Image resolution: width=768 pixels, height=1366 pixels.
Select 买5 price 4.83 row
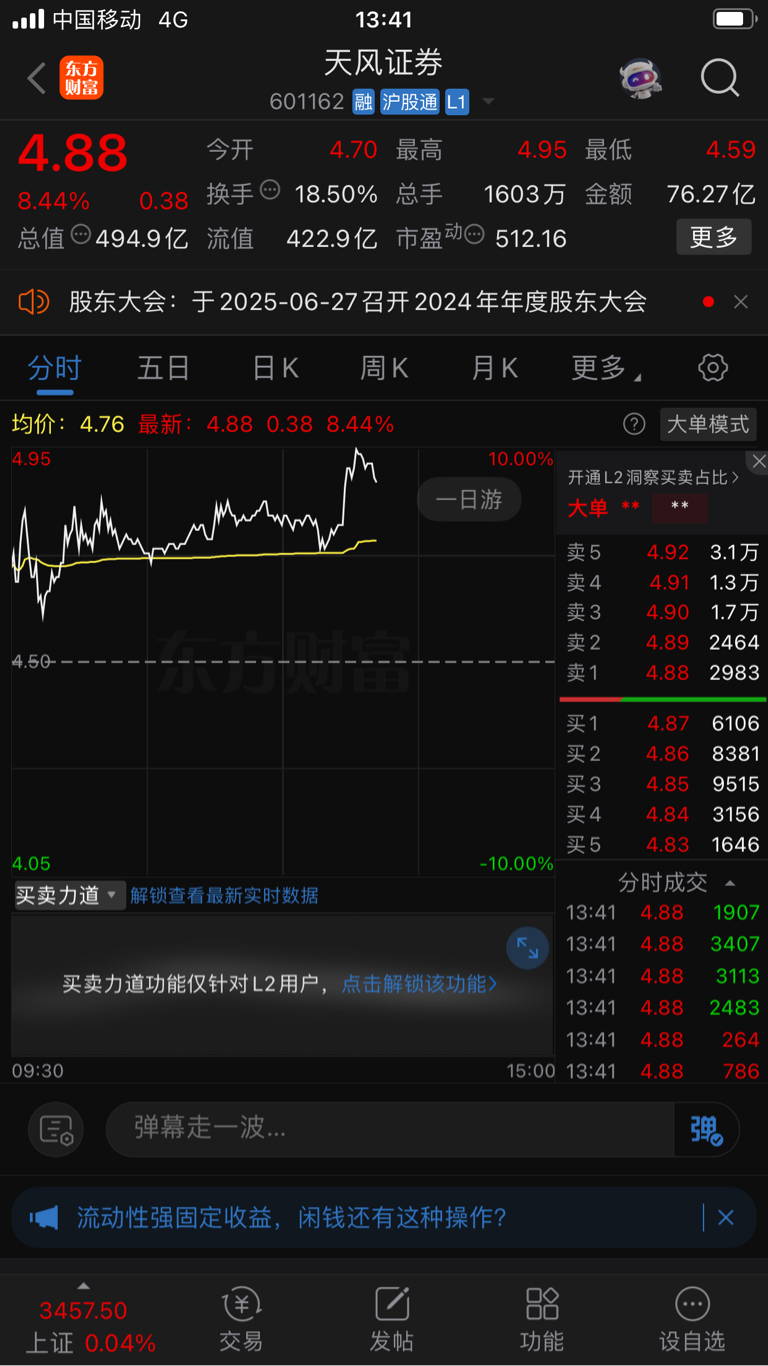pyautogui.click(x=662, y=845)
